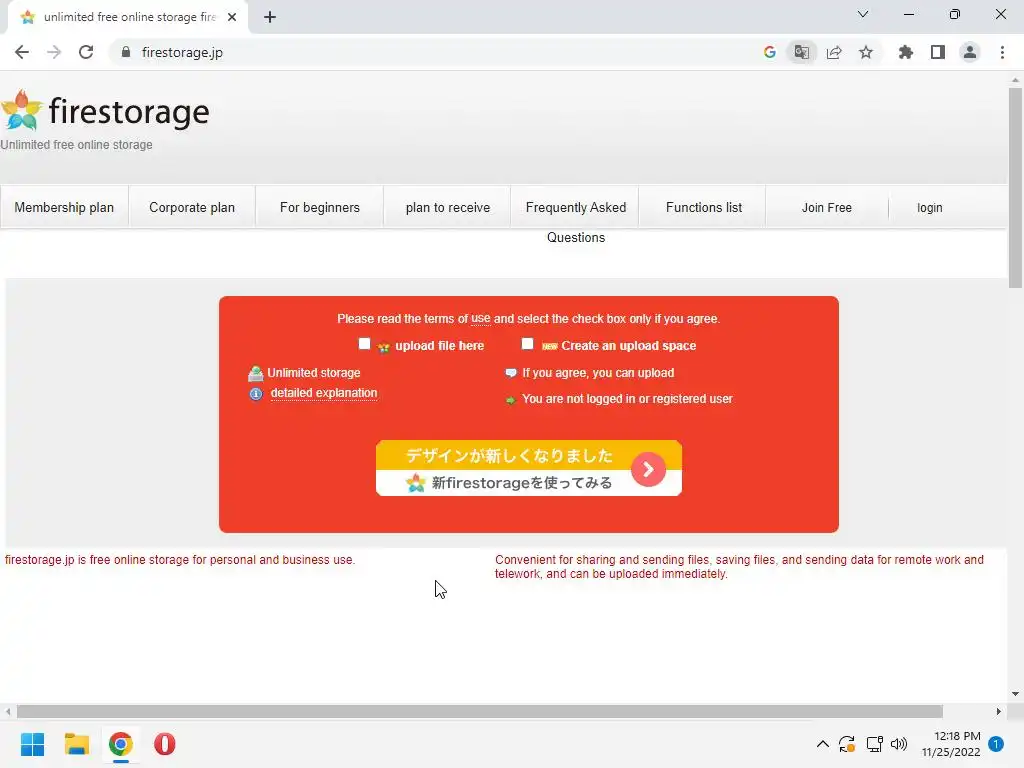
Task: Close the firestorage tab
Action: click(232, 17)
